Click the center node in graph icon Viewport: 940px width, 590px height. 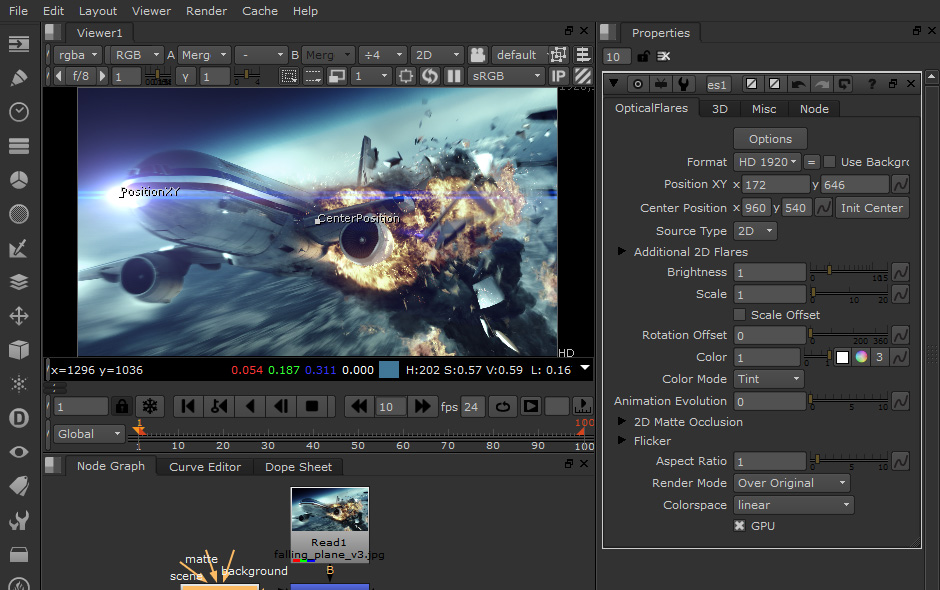pos(638,84)
